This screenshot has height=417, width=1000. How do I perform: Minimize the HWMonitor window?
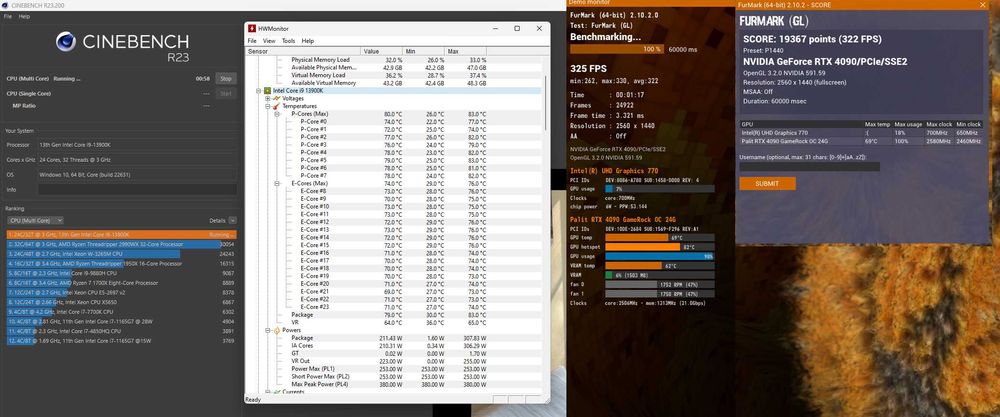(495, 29)
